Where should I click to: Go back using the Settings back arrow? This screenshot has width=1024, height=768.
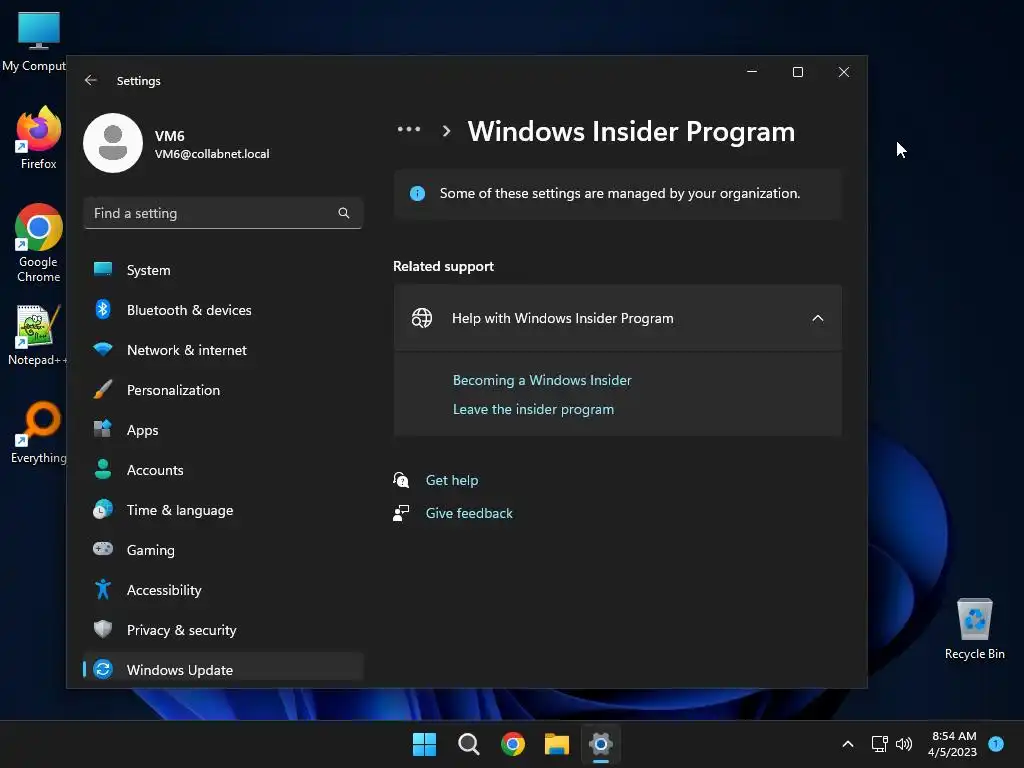91,80
